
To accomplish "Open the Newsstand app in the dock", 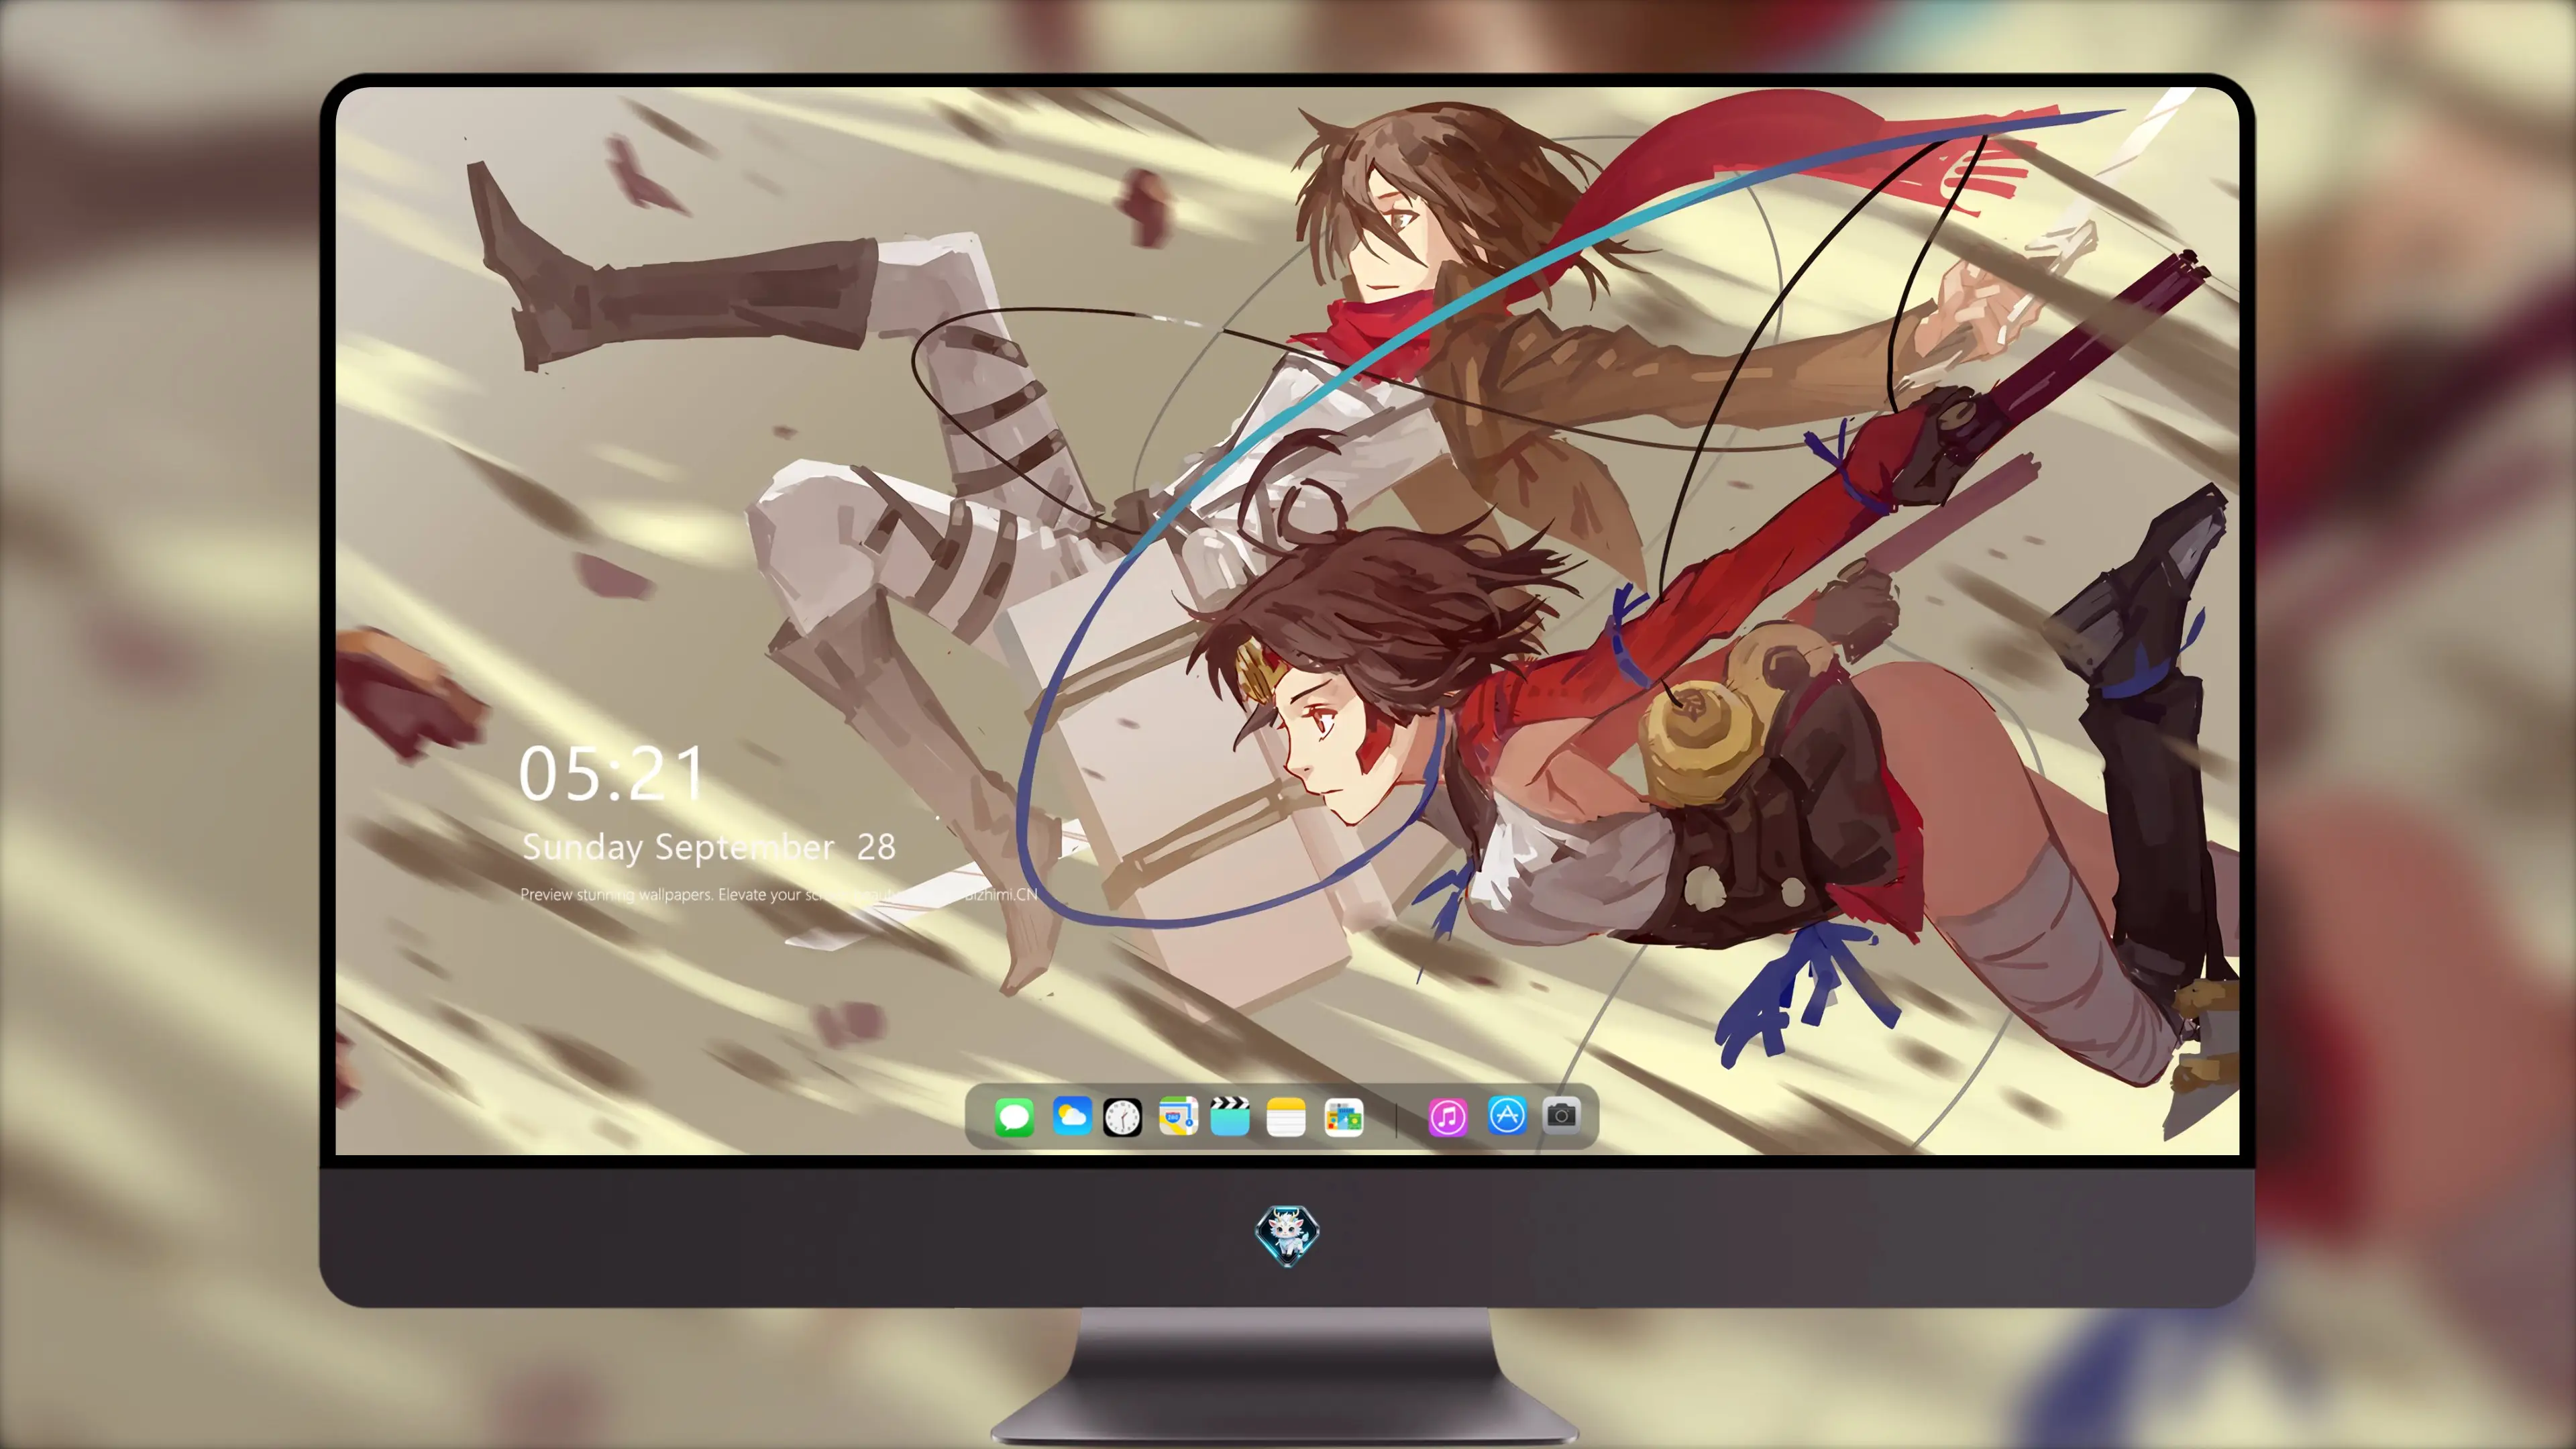I will point(1343,1117).
